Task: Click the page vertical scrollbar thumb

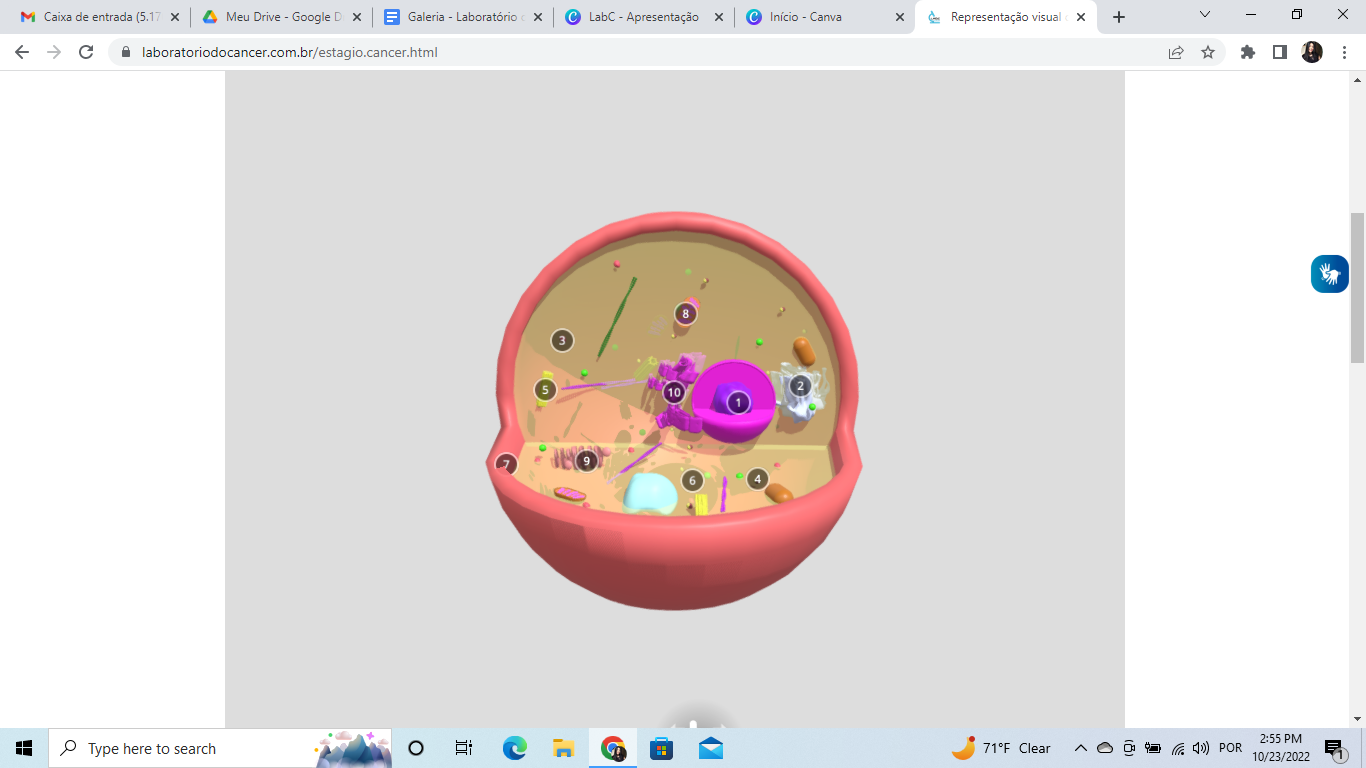Action: [x=1357, y=288]
